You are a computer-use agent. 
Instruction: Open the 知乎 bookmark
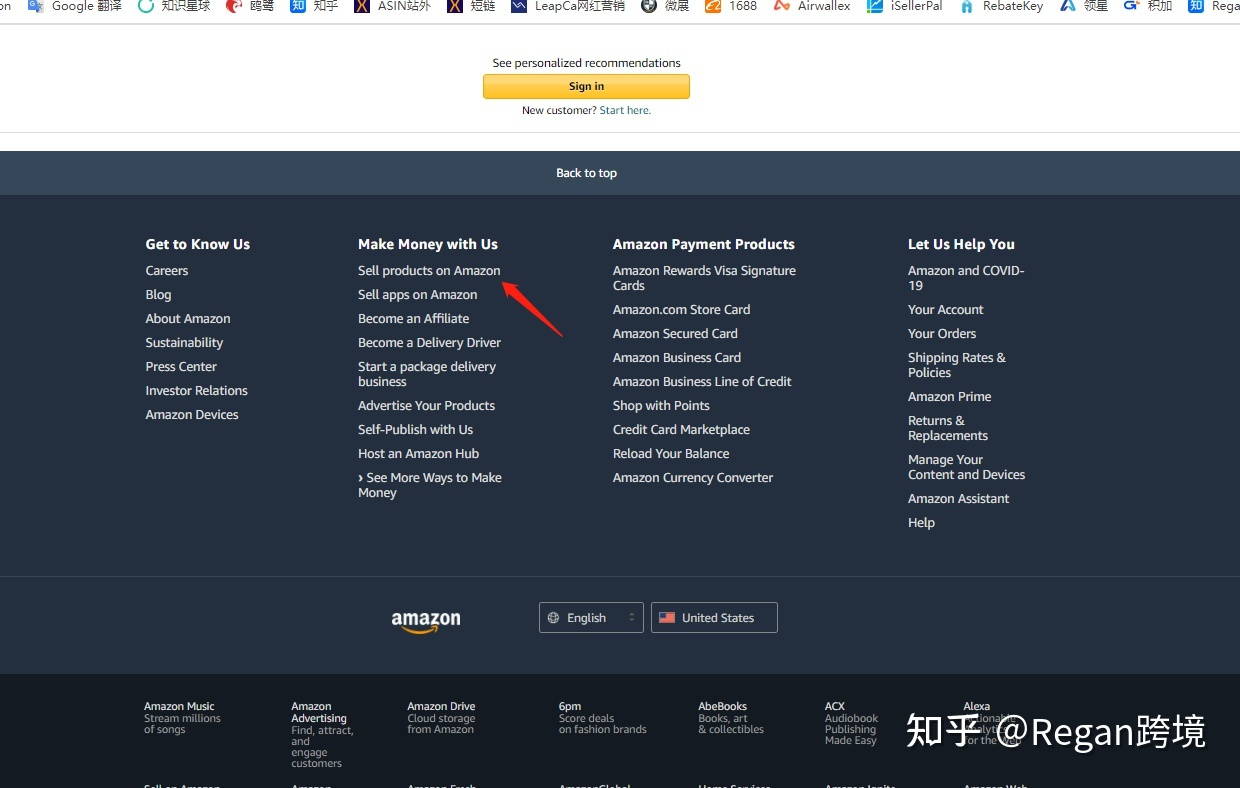click(314, 6)
